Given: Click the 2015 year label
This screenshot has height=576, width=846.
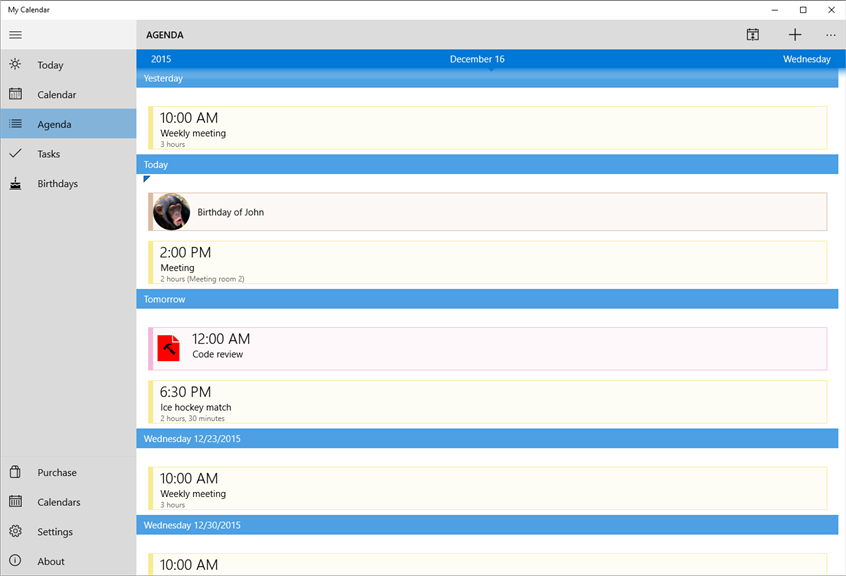Looking at the screenshot, I should tap(161, 59).
